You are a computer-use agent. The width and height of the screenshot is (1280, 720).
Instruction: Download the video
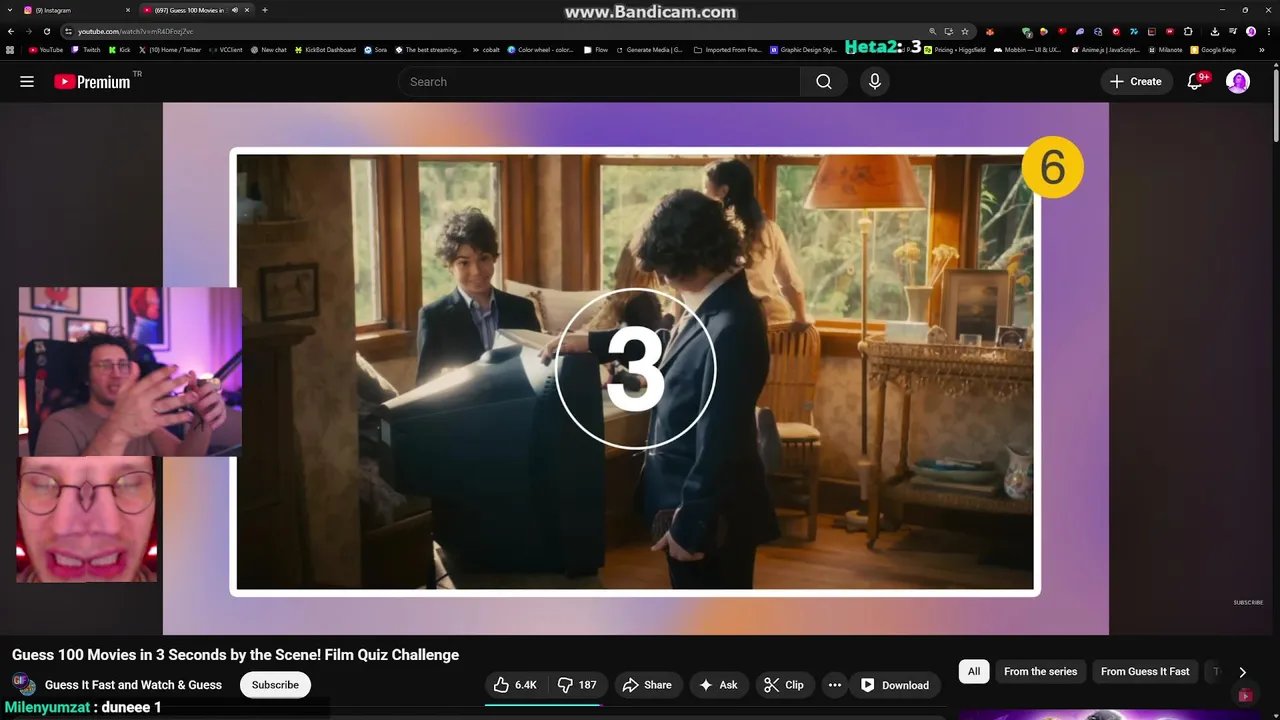(896, 685)
